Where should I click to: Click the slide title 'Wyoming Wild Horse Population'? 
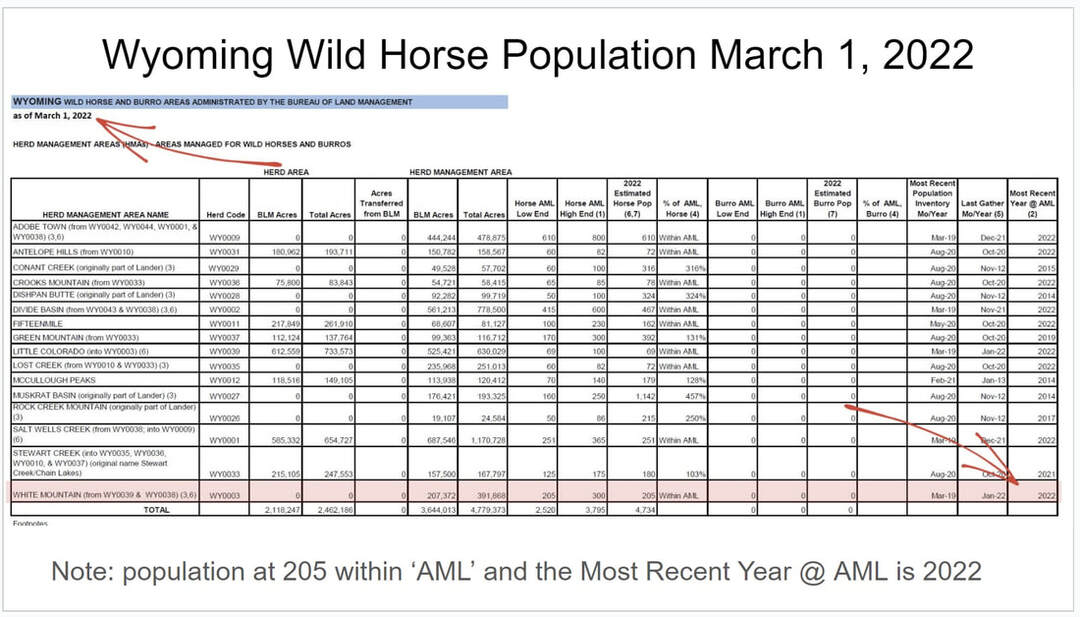[x=538, y=54]
